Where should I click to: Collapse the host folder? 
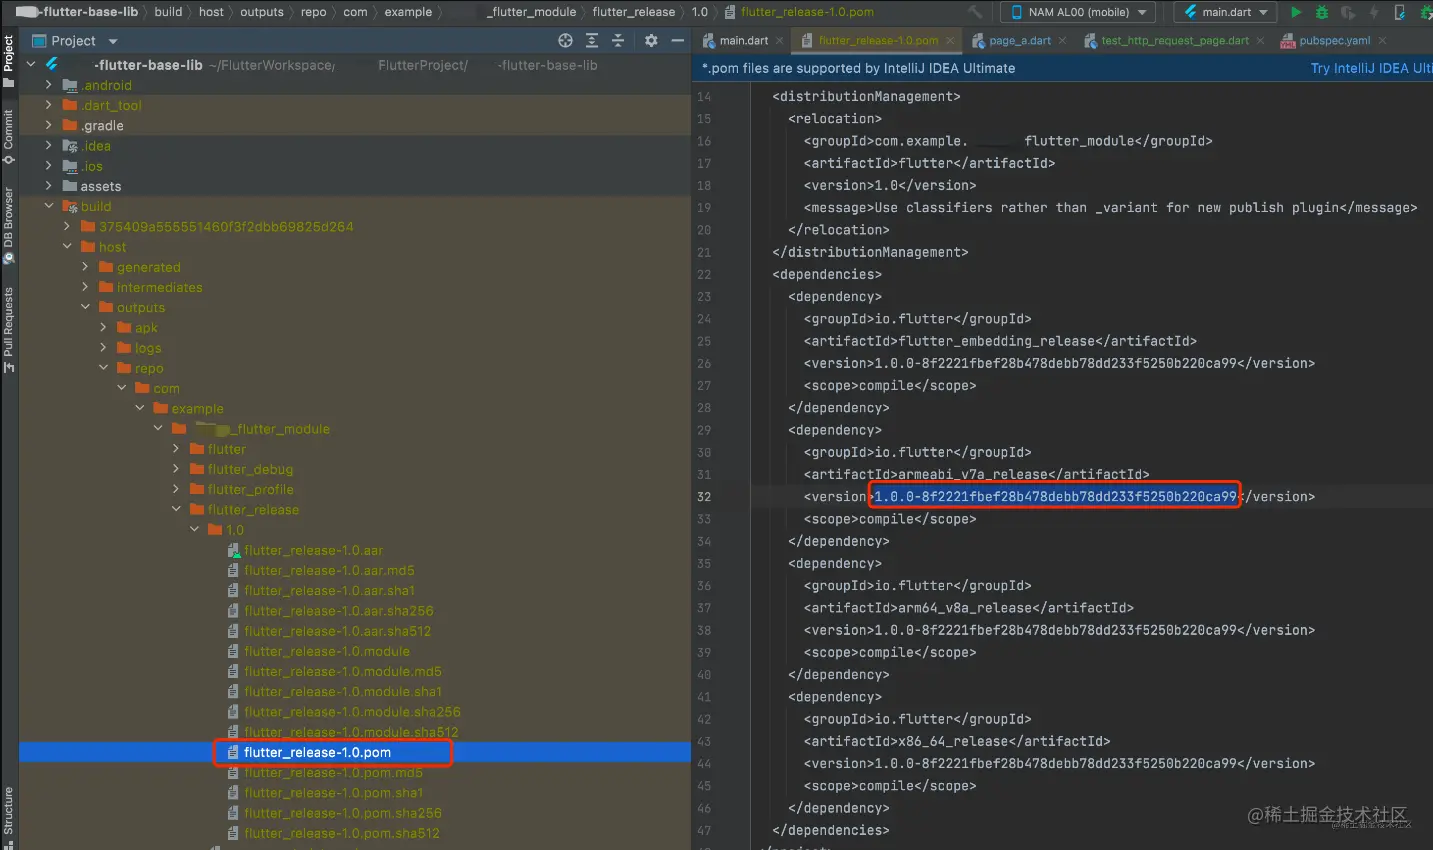click(67, 247)
